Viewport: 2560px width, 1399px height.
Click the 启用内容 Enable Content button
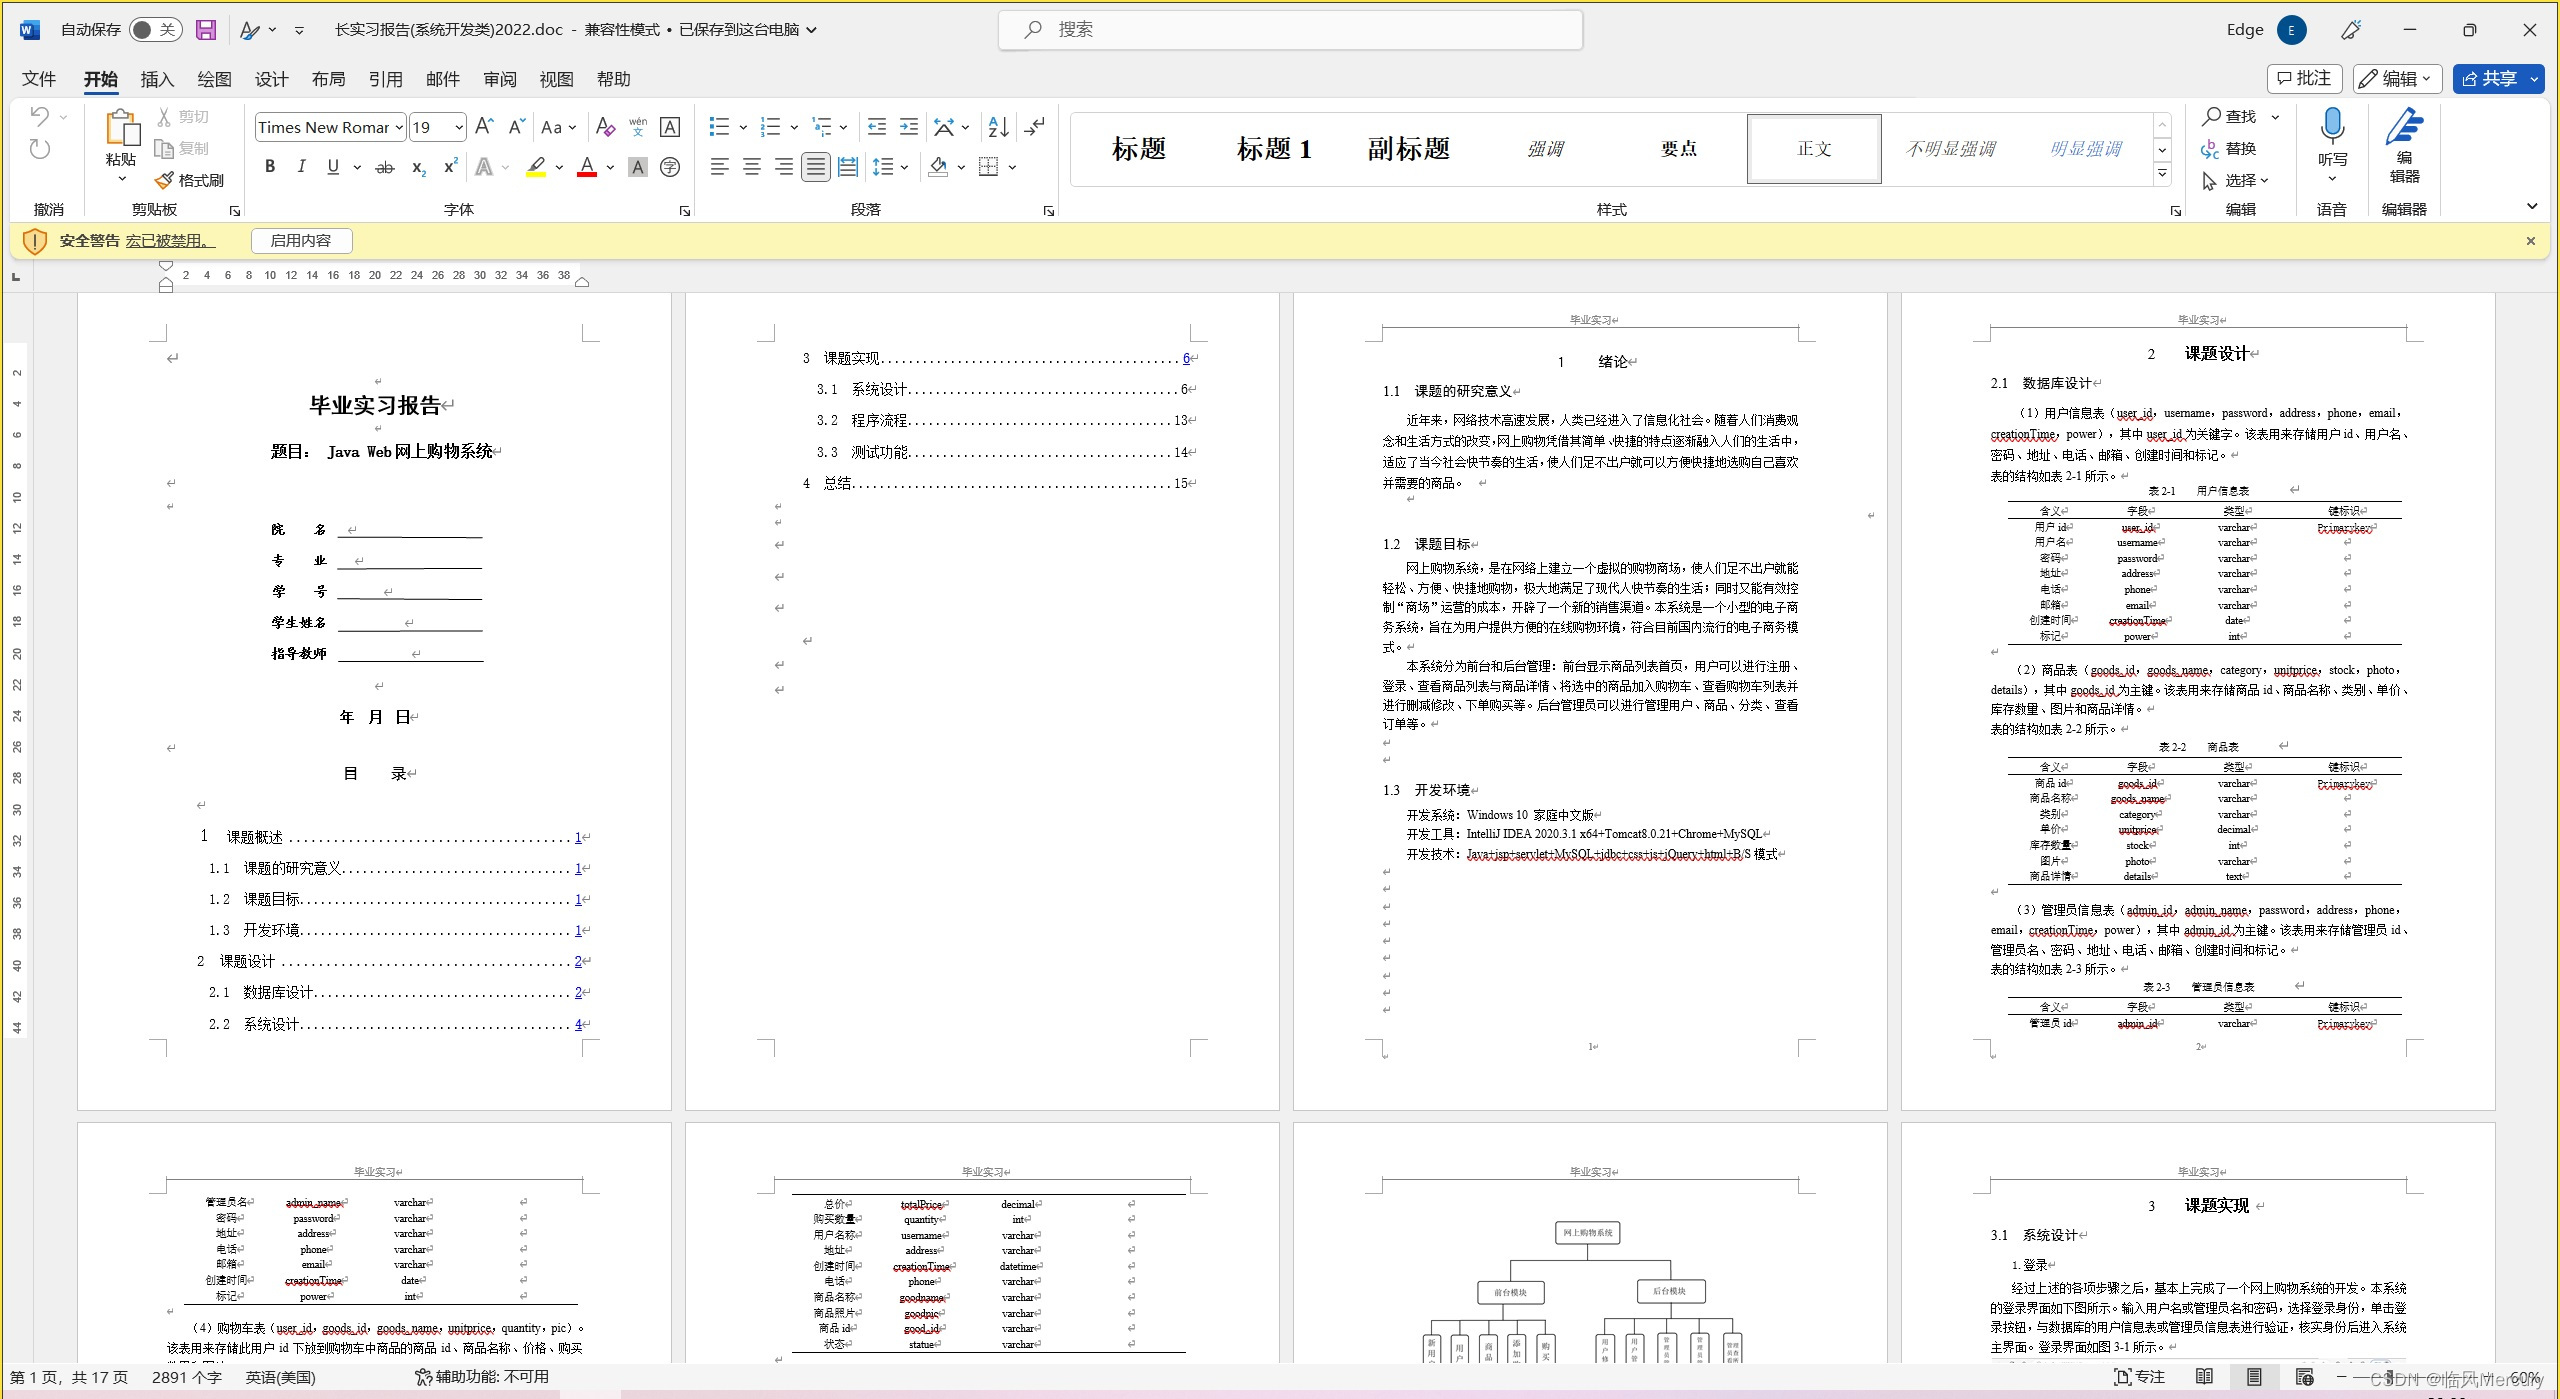point(300,241)
